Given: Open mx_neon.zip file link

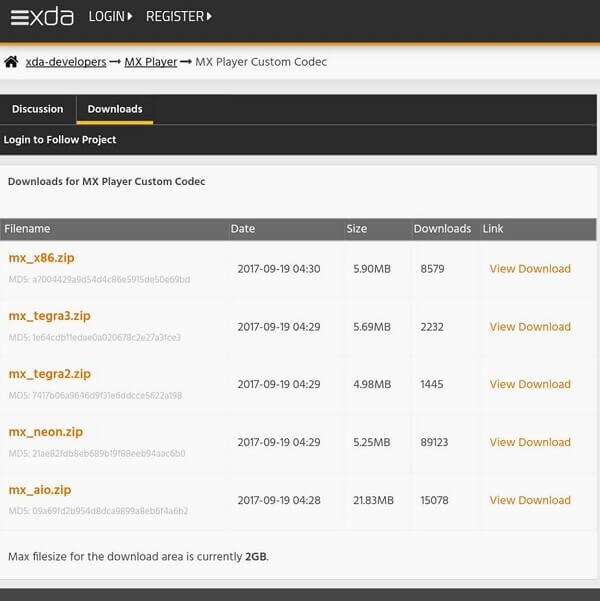Looking at the screenshot, I should click(x=46, y=432).
